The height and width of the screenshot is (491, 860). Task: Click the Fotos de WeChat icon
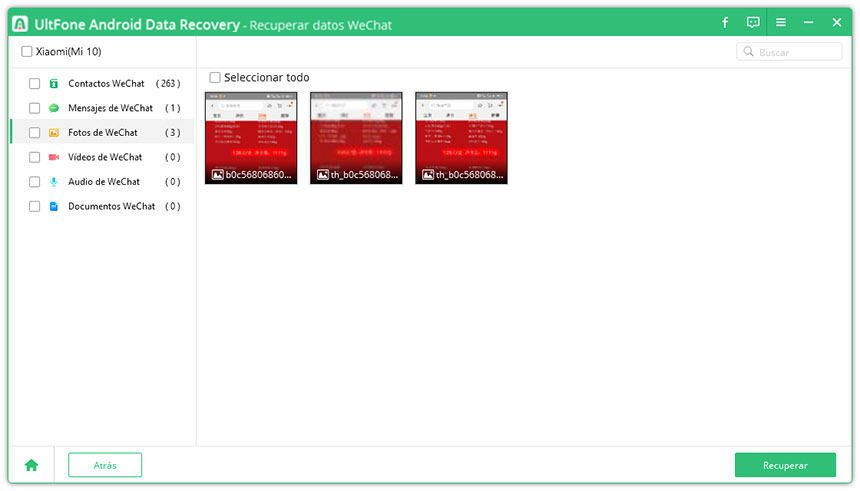[54, 133]
